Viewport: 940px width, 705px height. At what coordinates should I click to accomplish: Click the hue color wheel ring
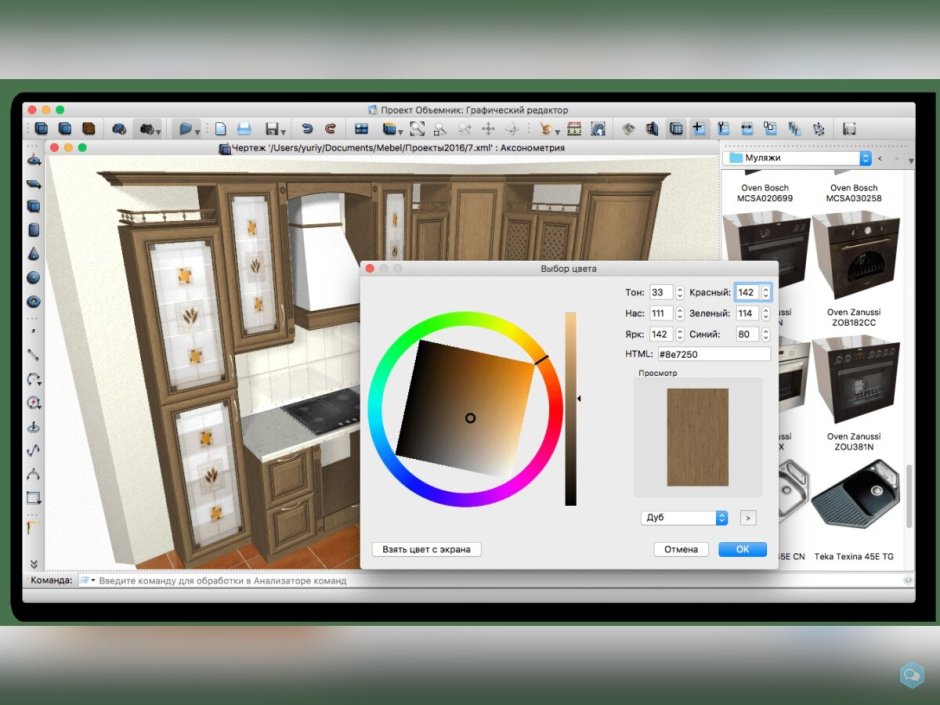point(466,320)
